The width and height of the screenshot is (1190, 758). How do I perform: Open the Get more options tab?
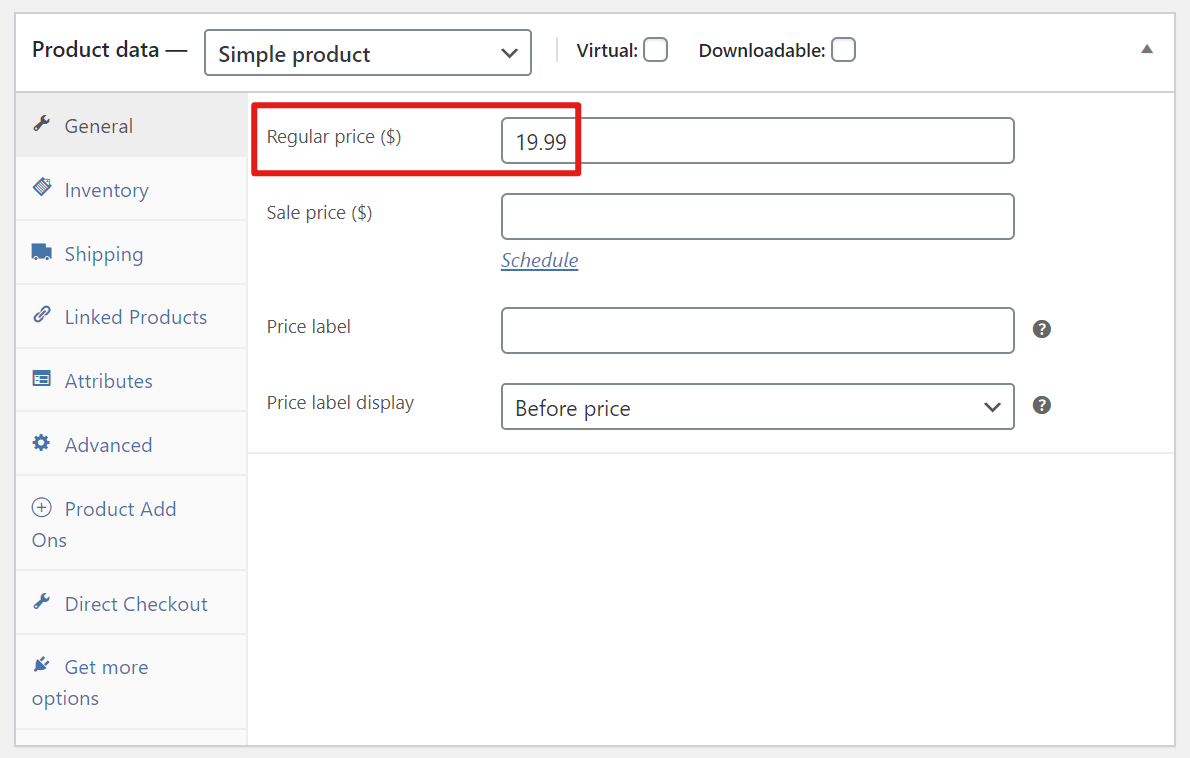131,682
